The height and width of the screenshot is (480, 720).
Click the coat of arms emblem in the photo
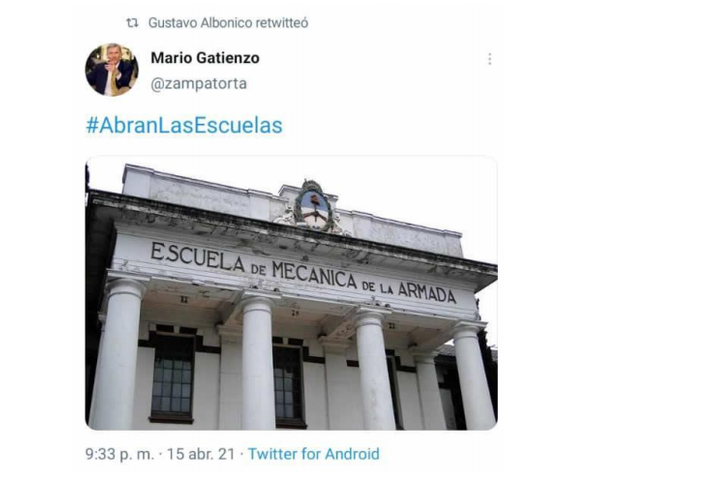(314, 206)
